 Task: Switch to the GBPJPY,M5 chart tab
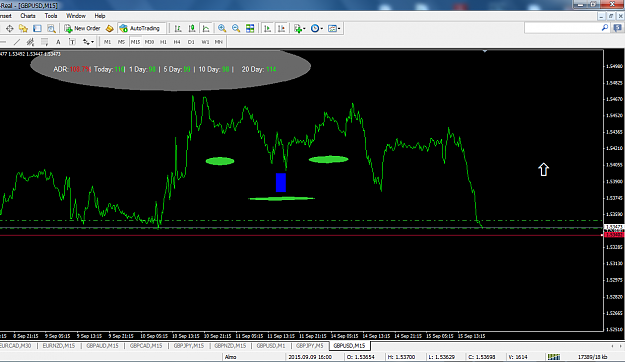310,346
